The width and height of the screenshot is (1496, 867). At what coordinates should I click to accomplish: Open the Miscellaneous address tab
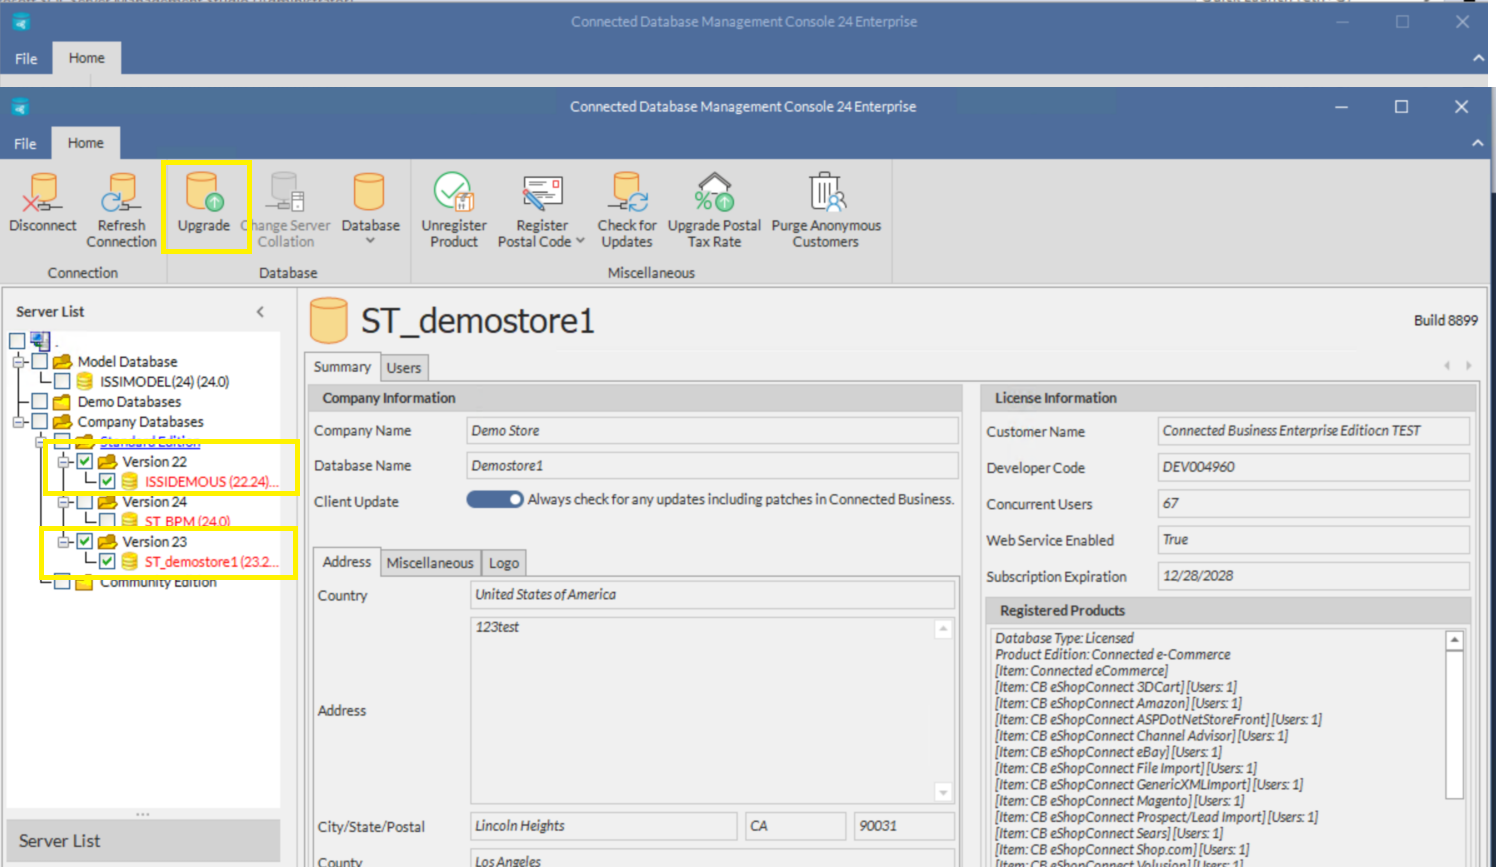coord(430,563)
